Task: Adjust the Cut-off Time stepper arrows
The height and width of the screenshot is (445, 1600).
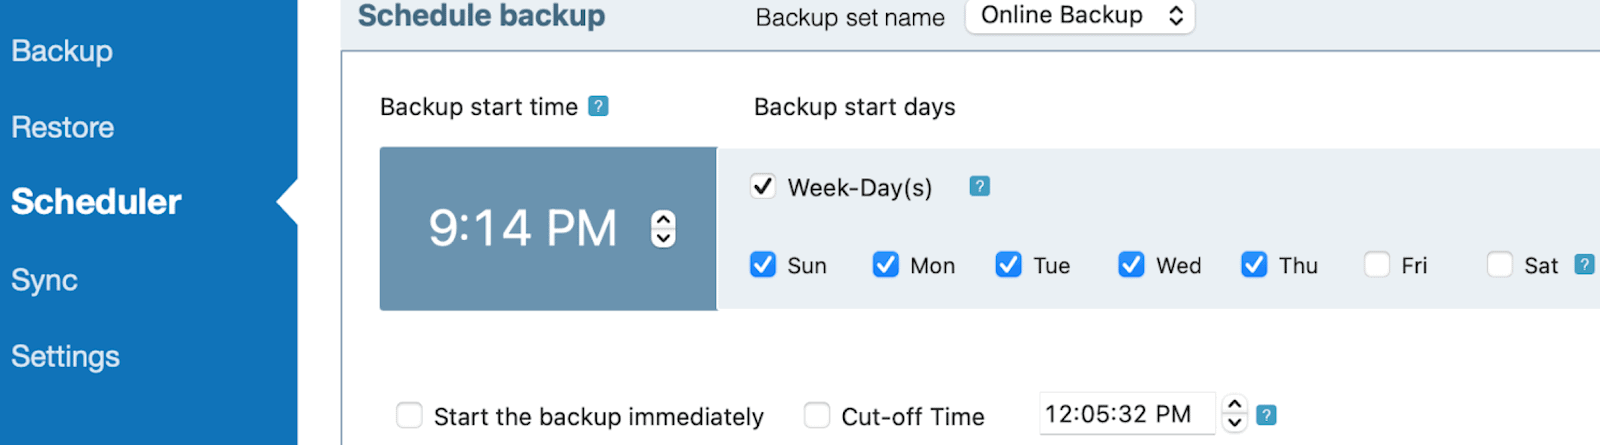Action: (x=1235, y=413)
